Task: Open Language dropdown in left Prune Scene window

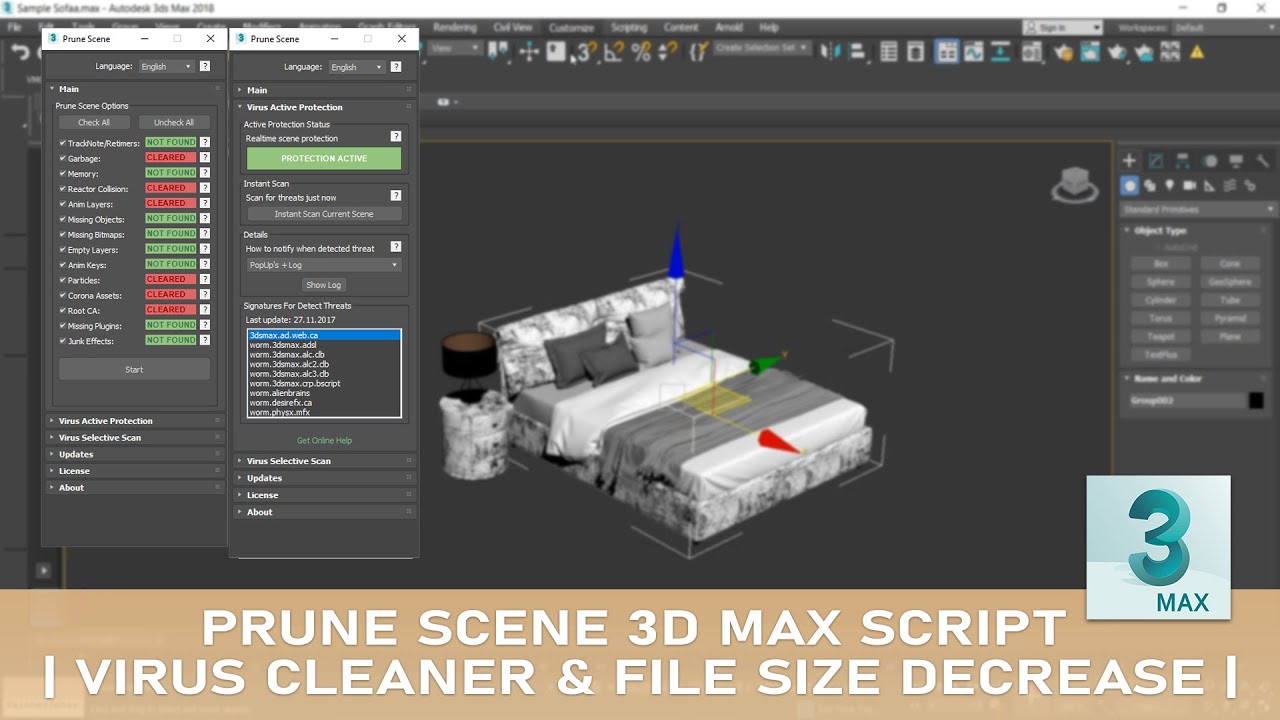Action: point(166,67)
